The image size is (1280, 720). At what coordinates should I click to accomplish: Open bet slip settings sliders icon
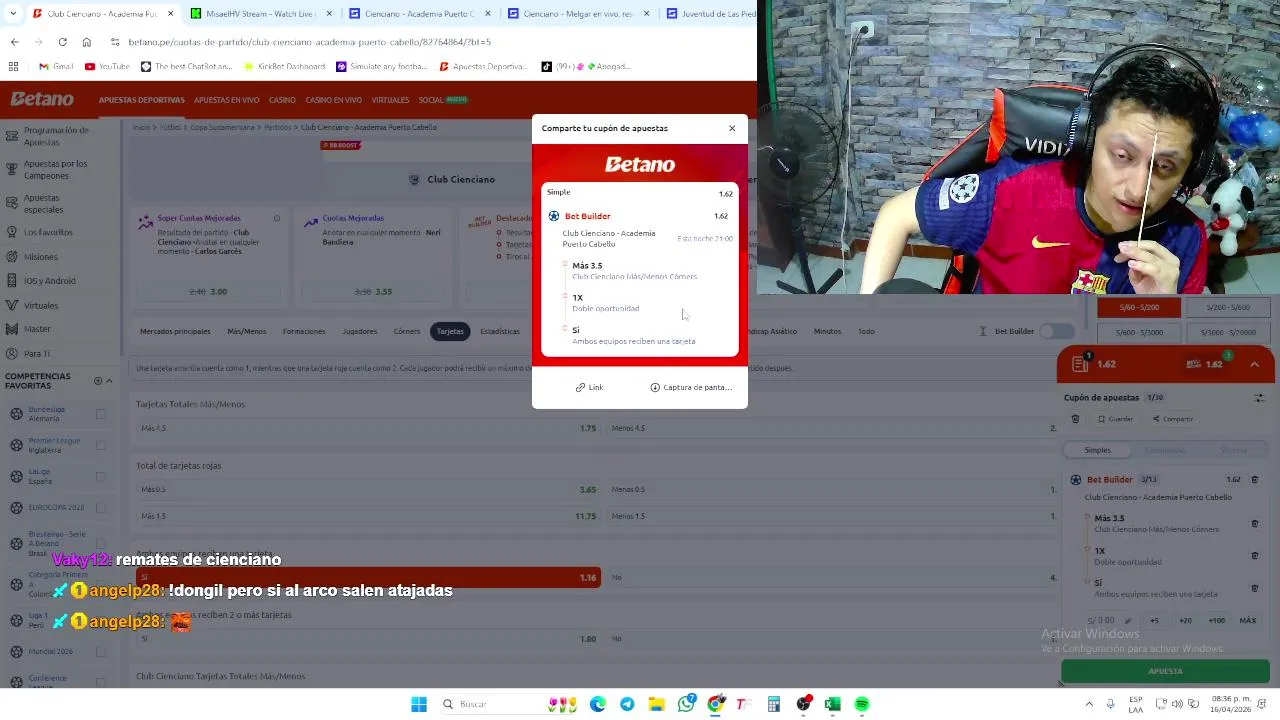click(x=1259, y=397)
